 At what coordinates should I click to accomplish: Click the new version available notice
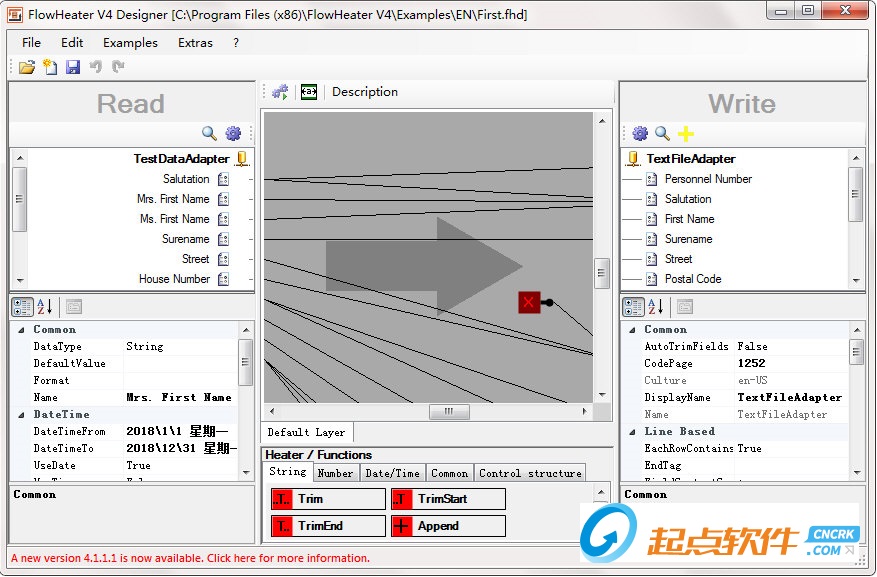pos(190,558)
